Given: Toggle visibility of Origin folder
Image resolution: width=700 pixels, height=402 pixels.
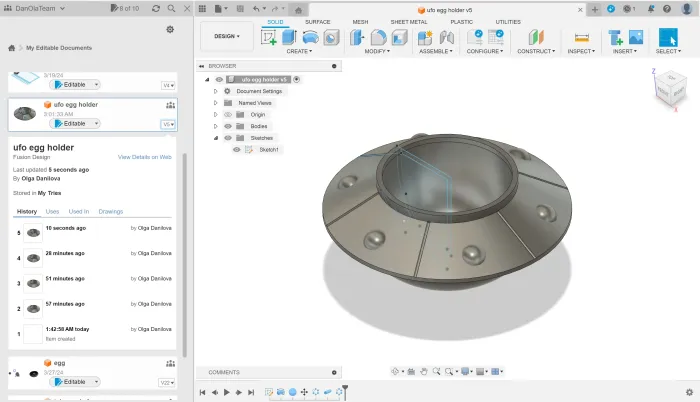Looking at the screenshot, I should click(228, 114).
